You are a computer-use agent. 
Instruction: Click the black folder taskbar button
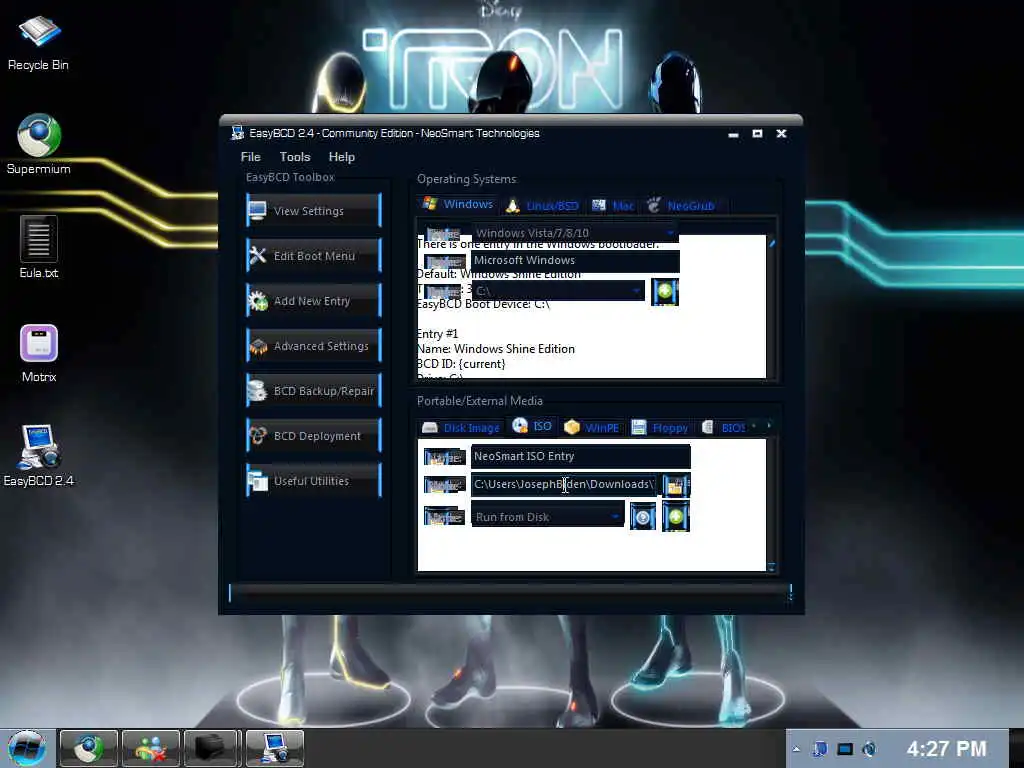click(212, 748)
